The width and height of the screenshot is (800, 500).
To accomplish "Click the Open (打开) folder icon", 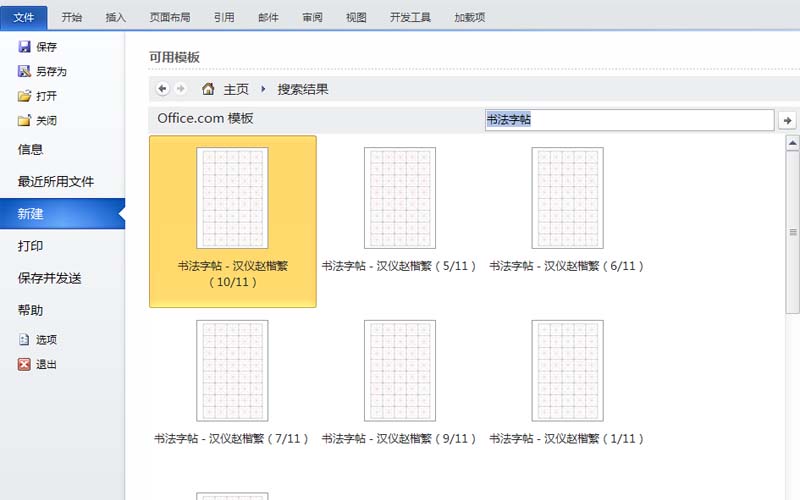I will [x=24, y=95].
